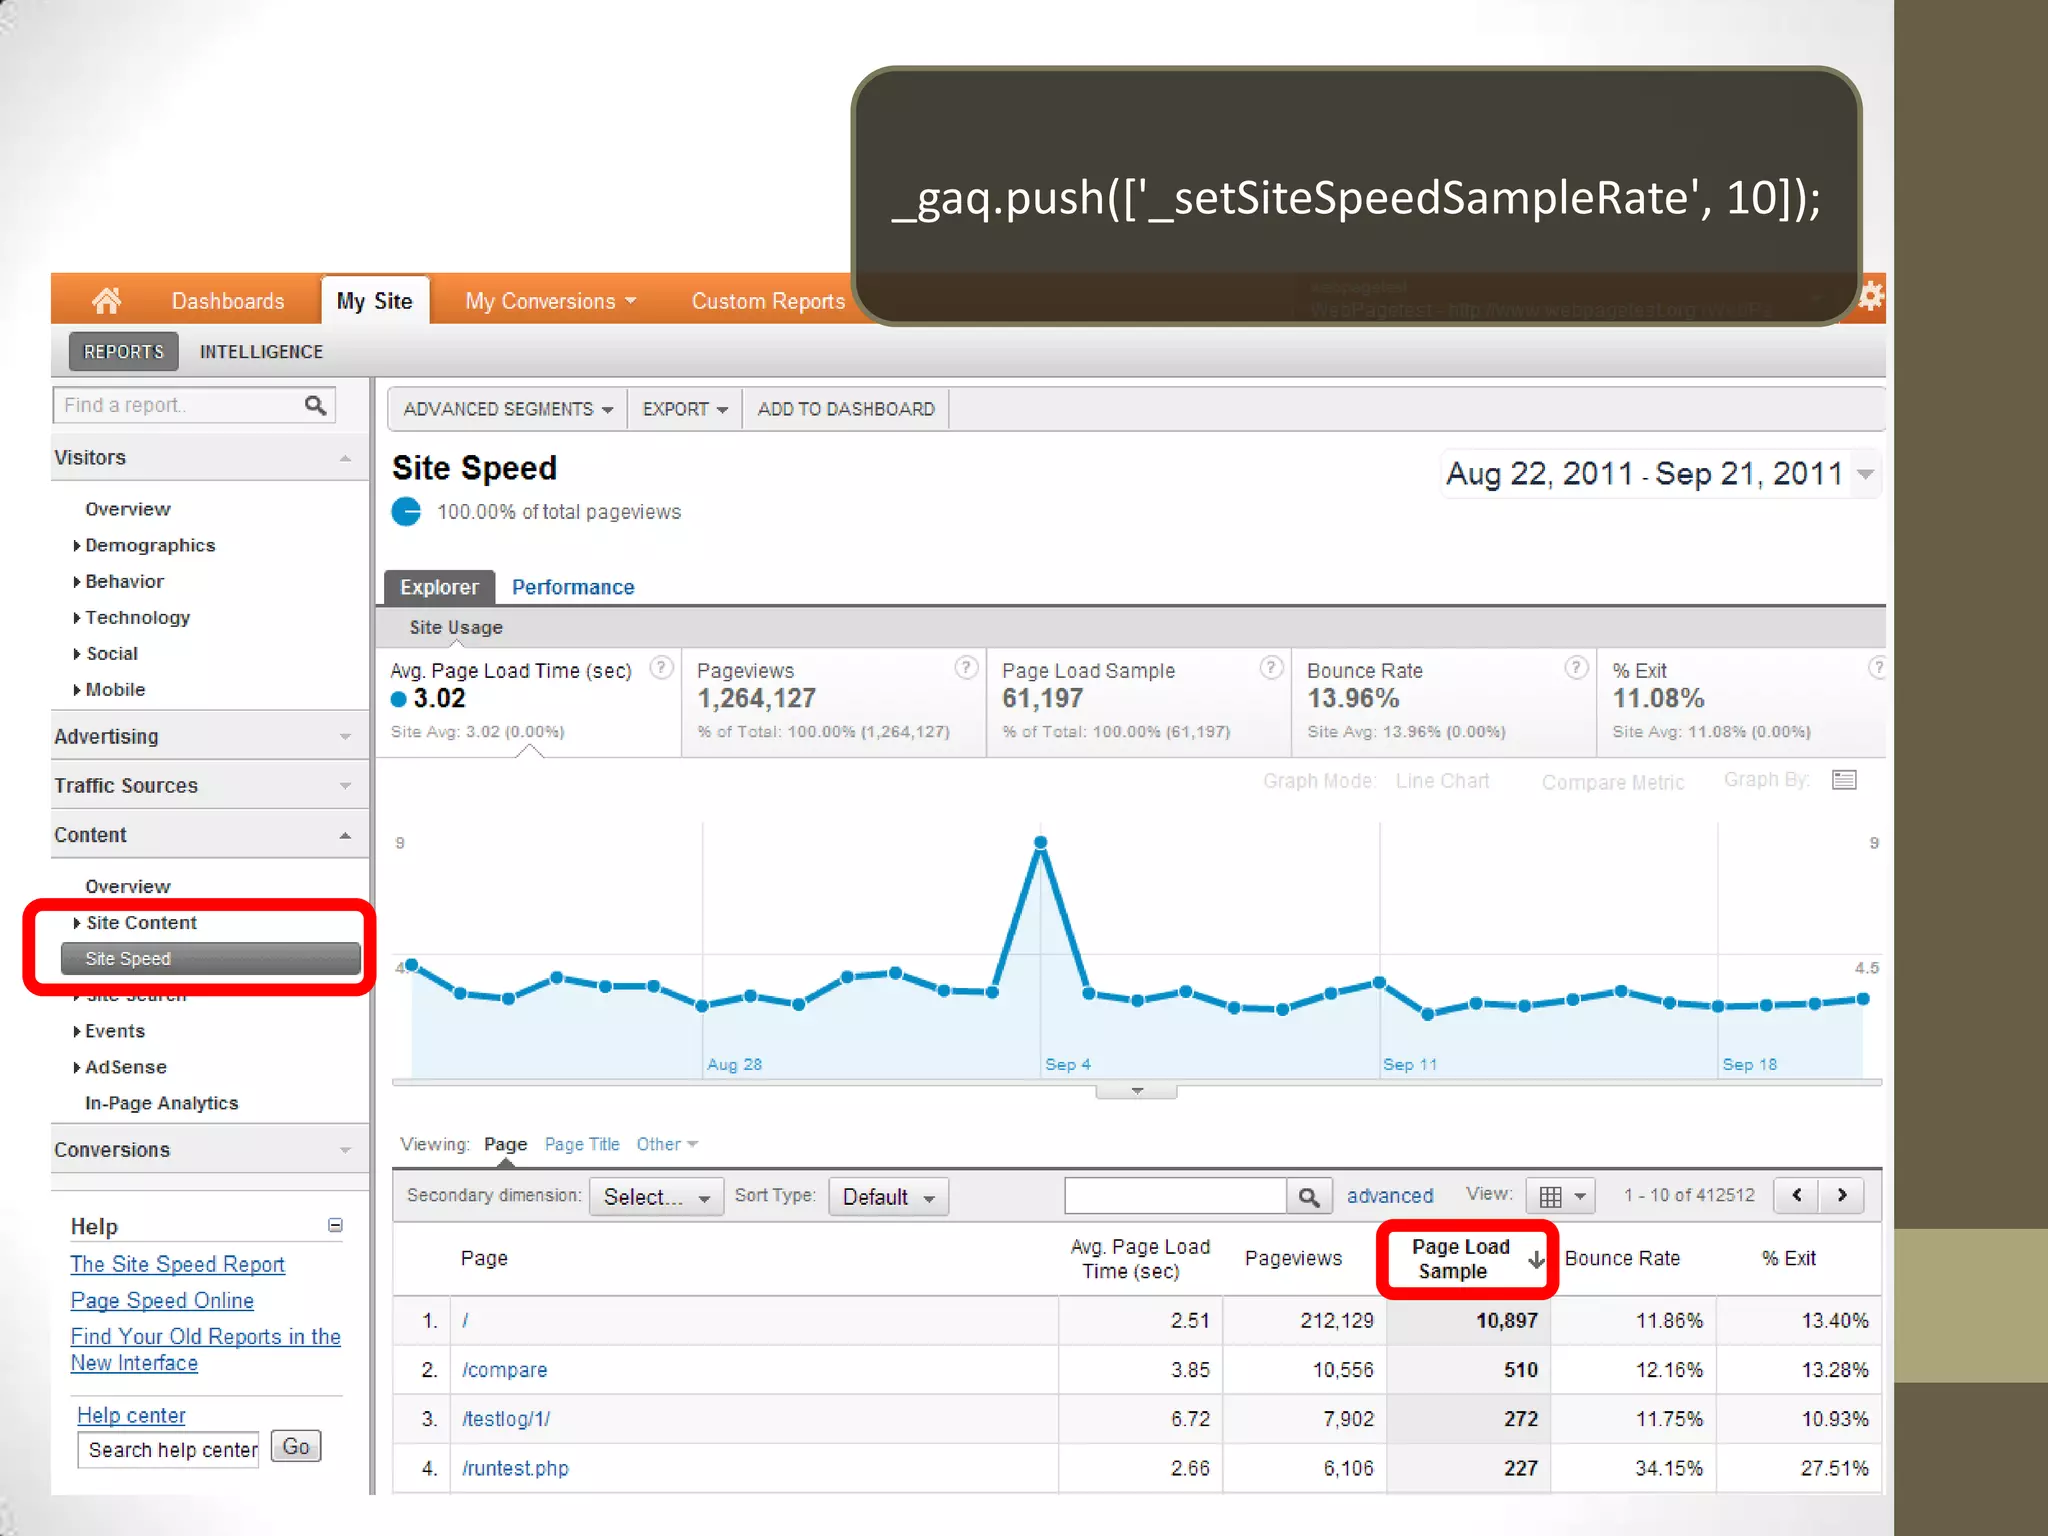Click help icon beside Avg. Page Load Time
The image size is (2048, 1536).
click(661, 668)
